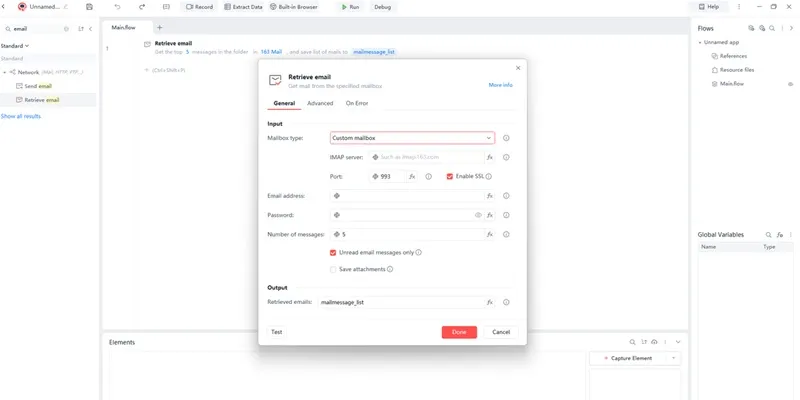
Task: Show info icon for Retrieved emails output
Action: click(506, 303)
